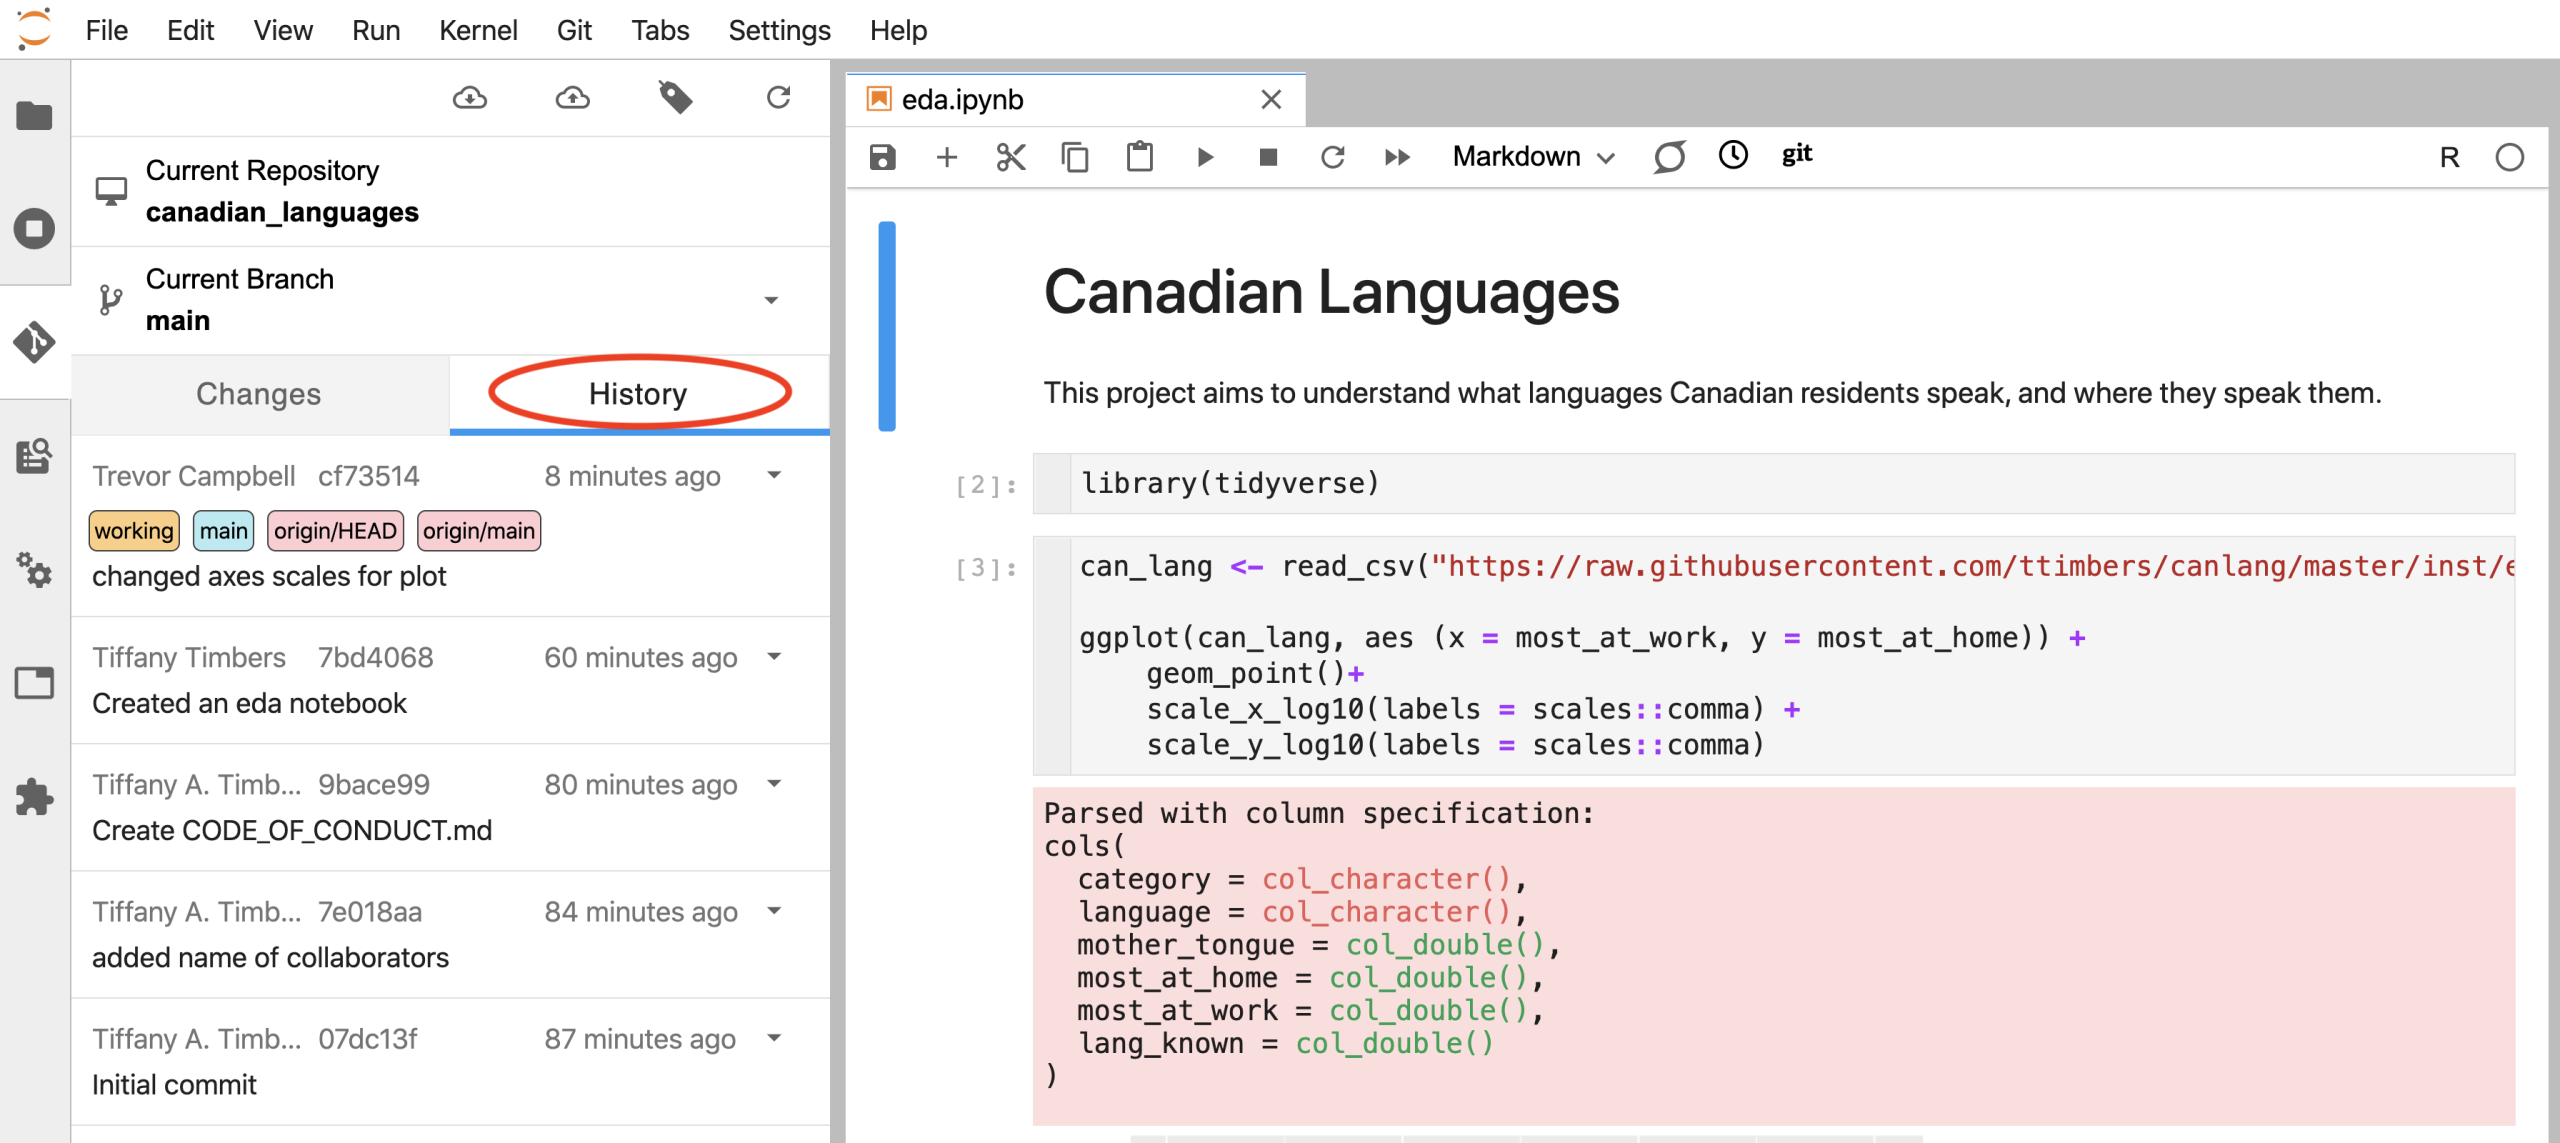Save the notebook with the disk icon
Image resolution: width=2560 pixels, height=1143 pixels.
click(x=882, y=157)
